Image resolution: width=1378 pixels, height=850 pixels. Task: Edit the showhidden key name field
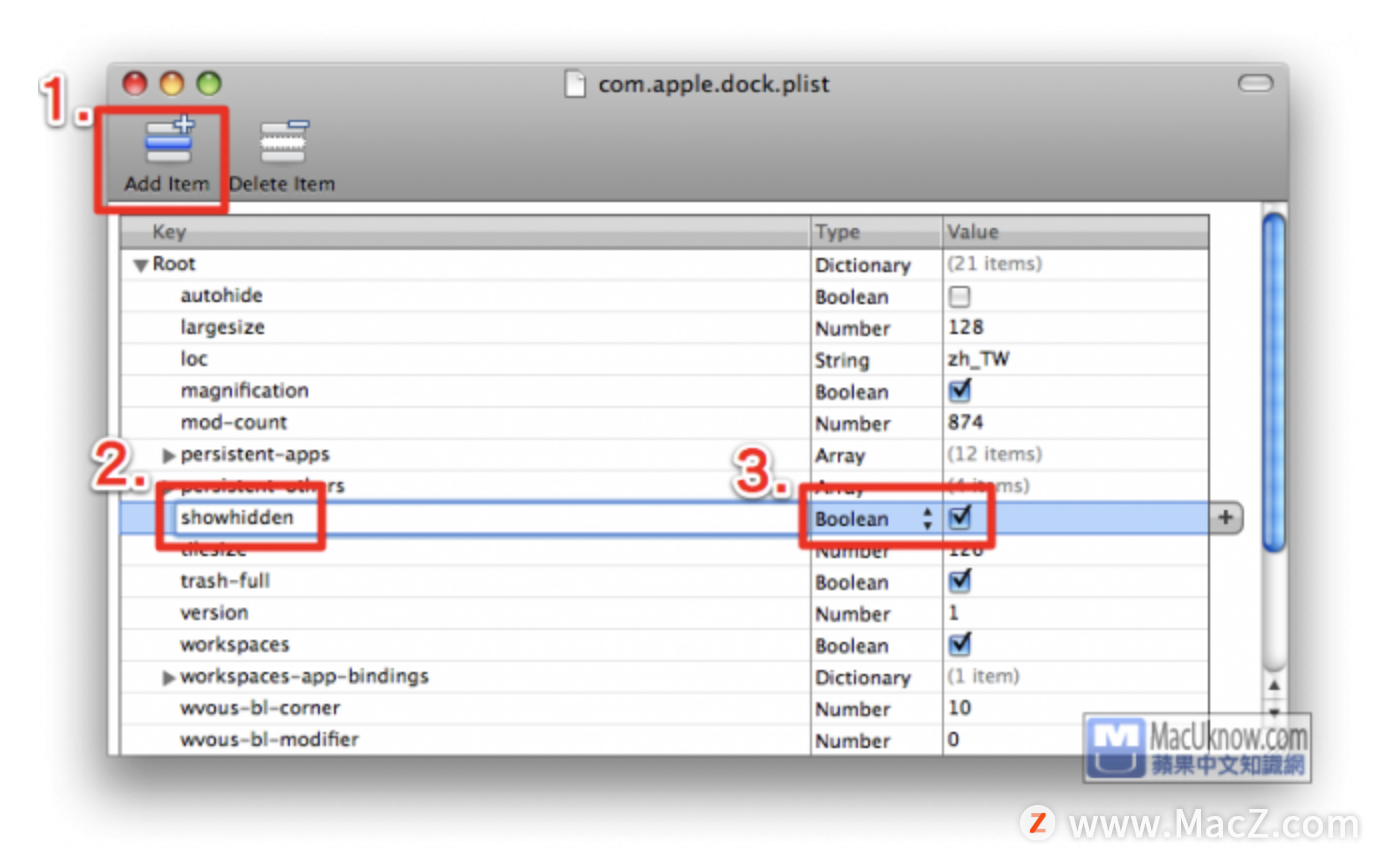[x=492, y=518]
